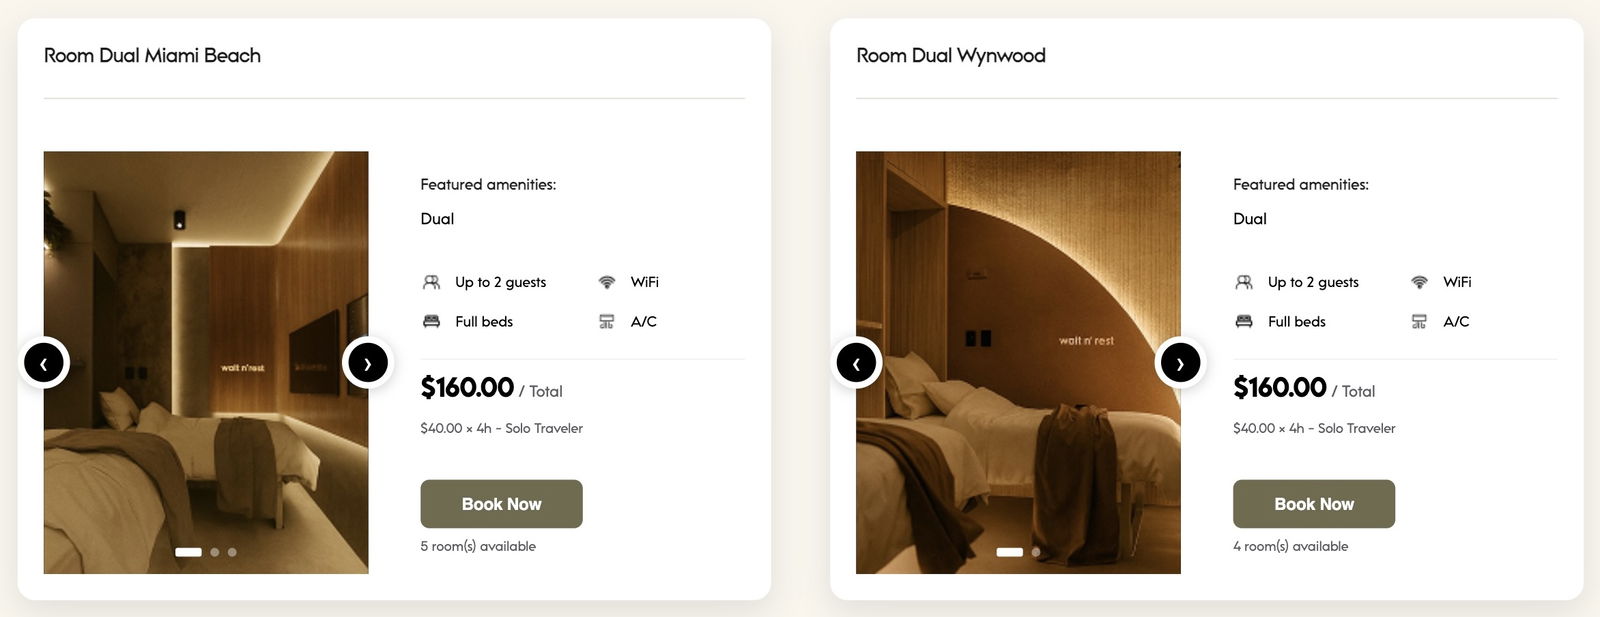Click guests icon in Wynwood card
This screenshot has height=617, width=1600.
(x=1244, y=282)
